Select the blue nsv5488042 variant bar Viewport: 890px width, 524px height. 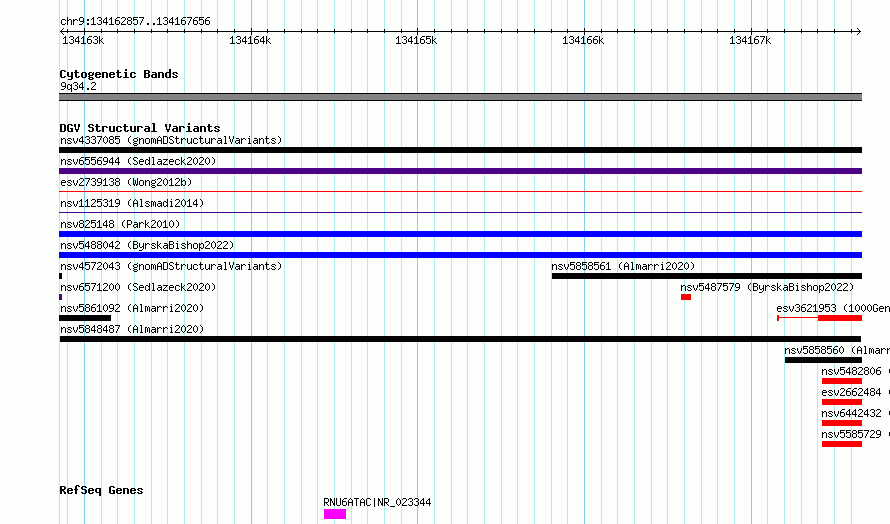tap(460, 255)
